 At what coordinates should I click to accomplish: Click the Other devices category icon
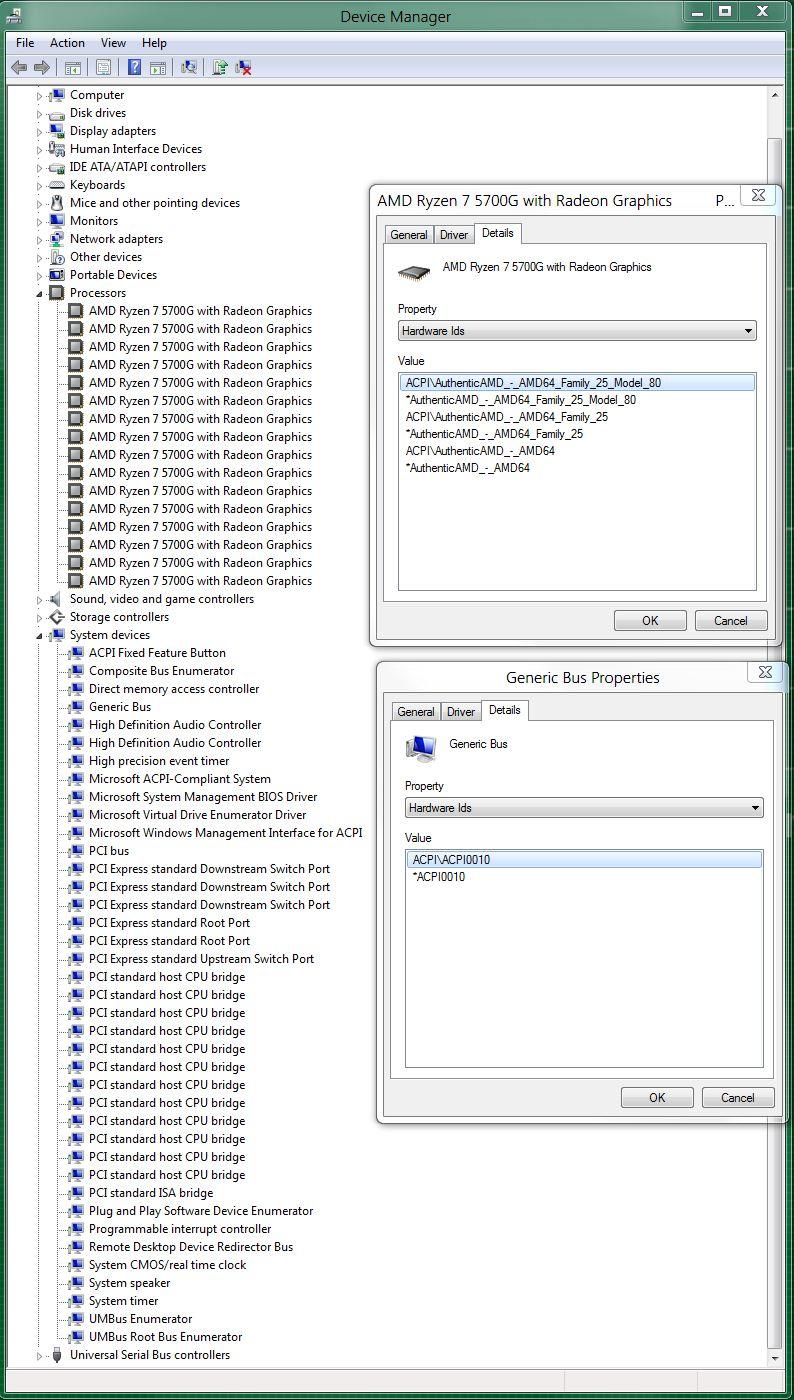(x=57, y=257)
